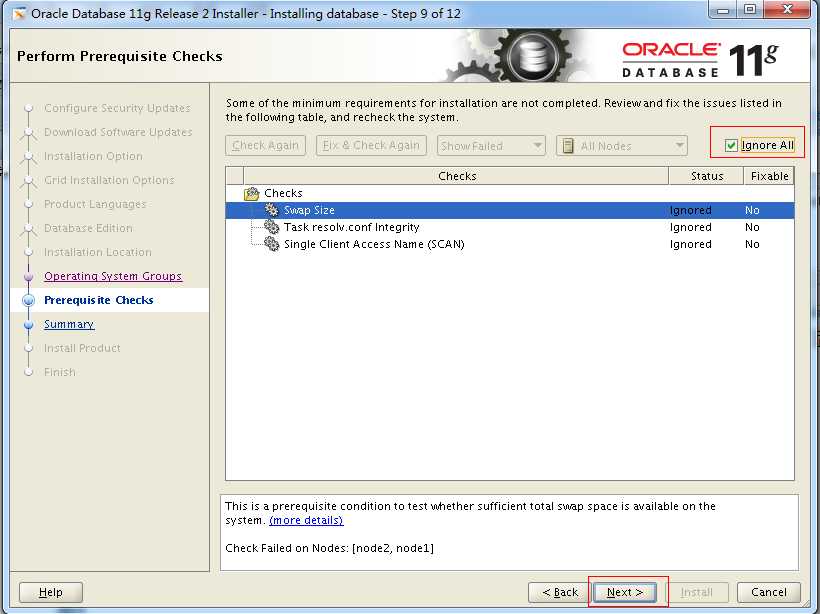
Task: Click Installation Location step
Action: (98, 252)
